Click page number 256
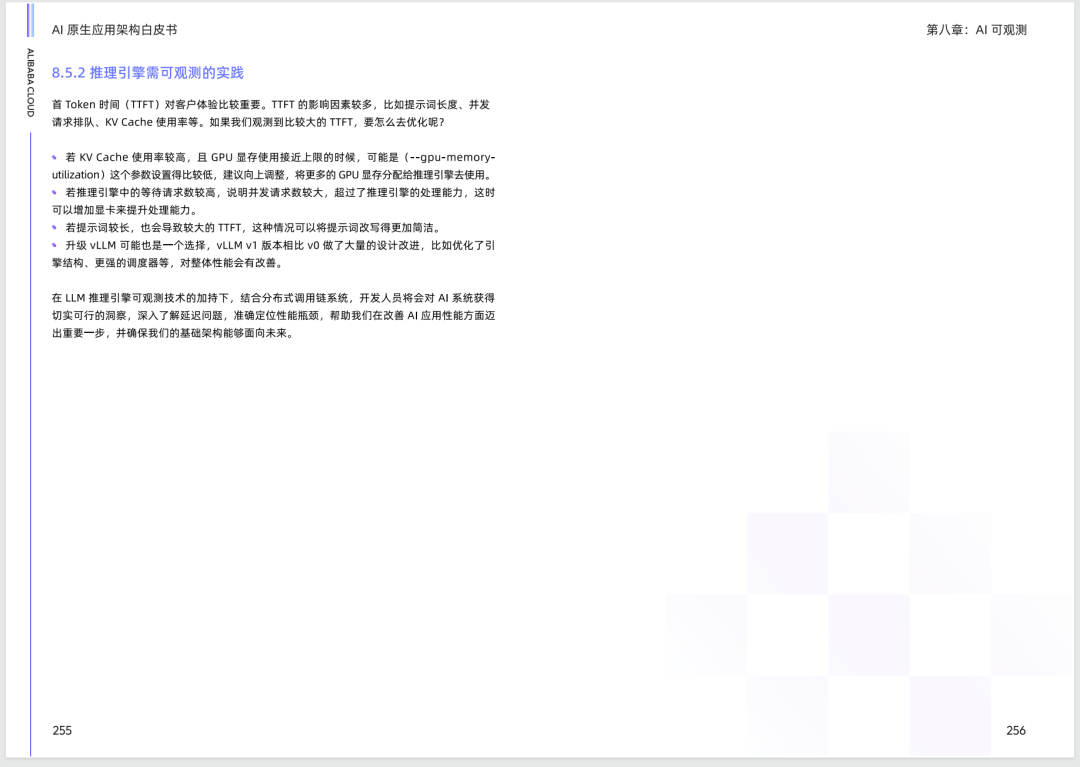Screen dimensions: 1080x767 (1016, 731)
